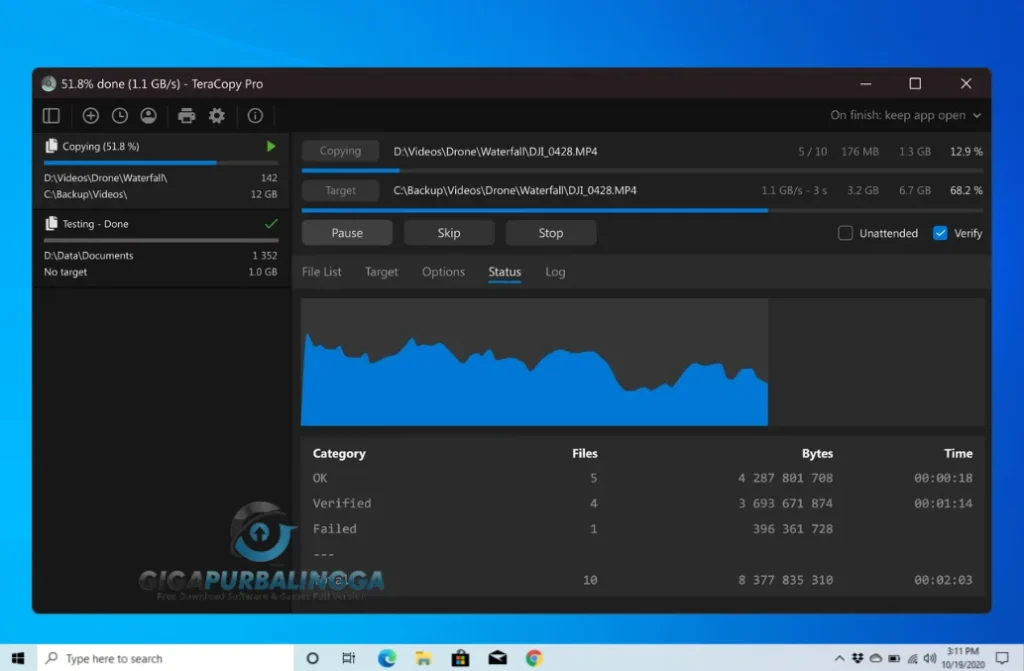Open the Copying source label dropdown

click(340, 150)
